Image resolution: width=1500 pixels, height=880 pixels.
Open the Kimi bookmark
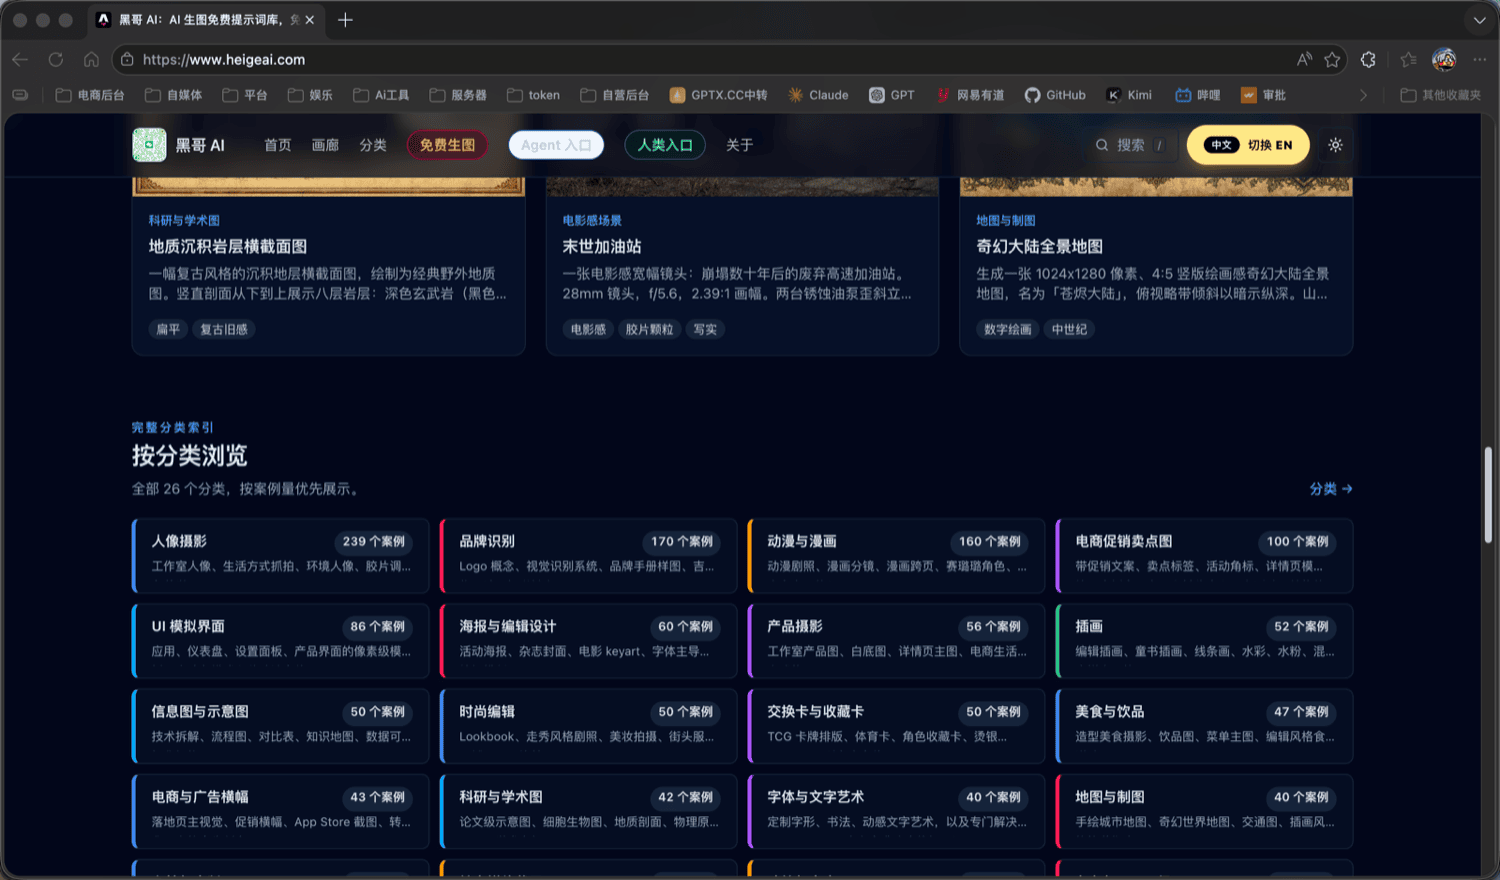pos(1129,95)
